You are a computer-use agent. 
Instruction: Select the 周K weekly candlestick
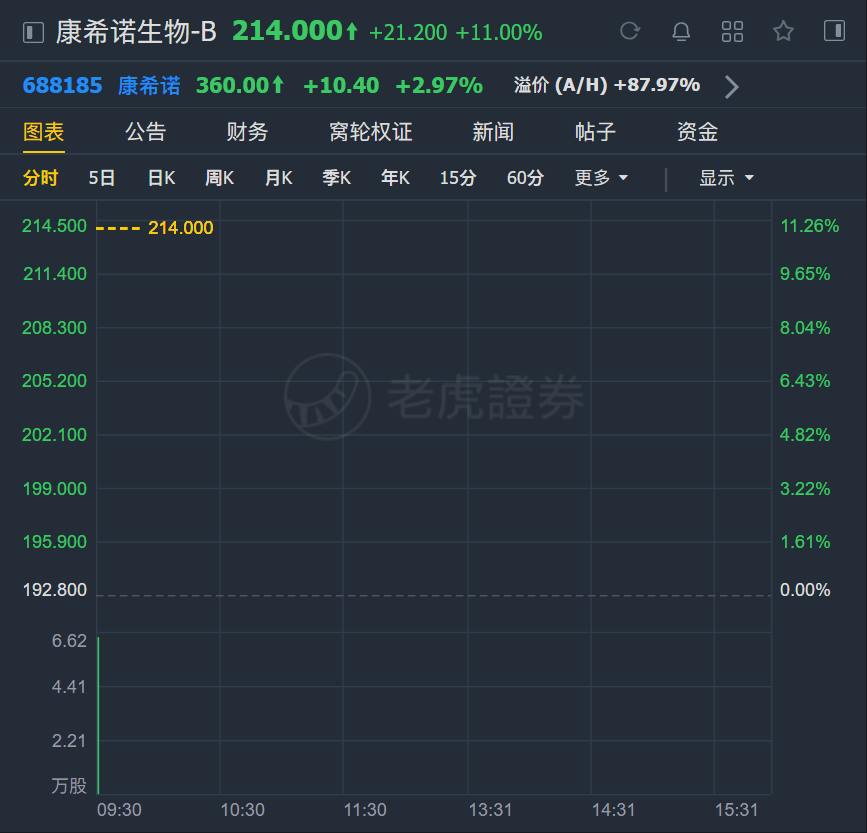220,178
